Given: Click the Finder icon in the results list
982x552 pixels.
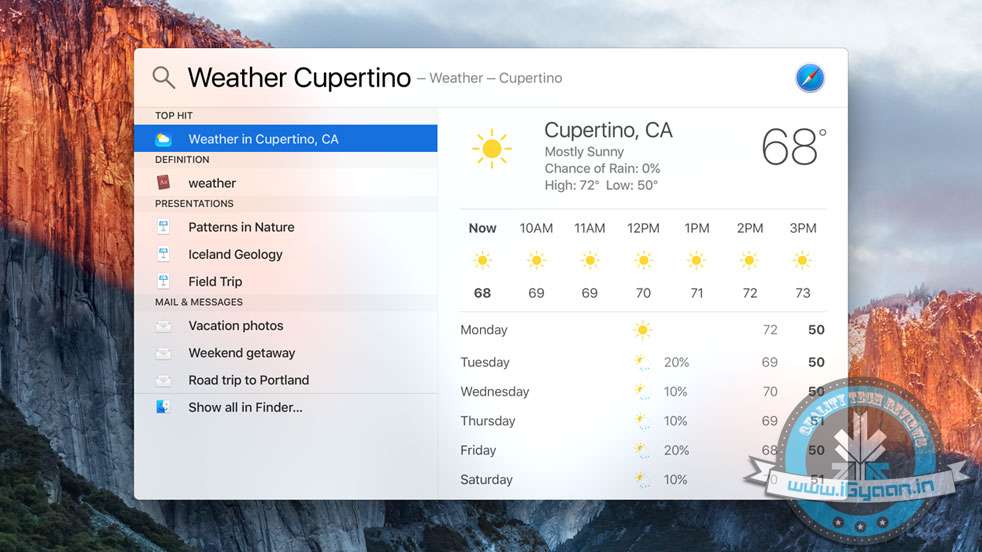Looking at the screenshot, I should coord(164,407).
